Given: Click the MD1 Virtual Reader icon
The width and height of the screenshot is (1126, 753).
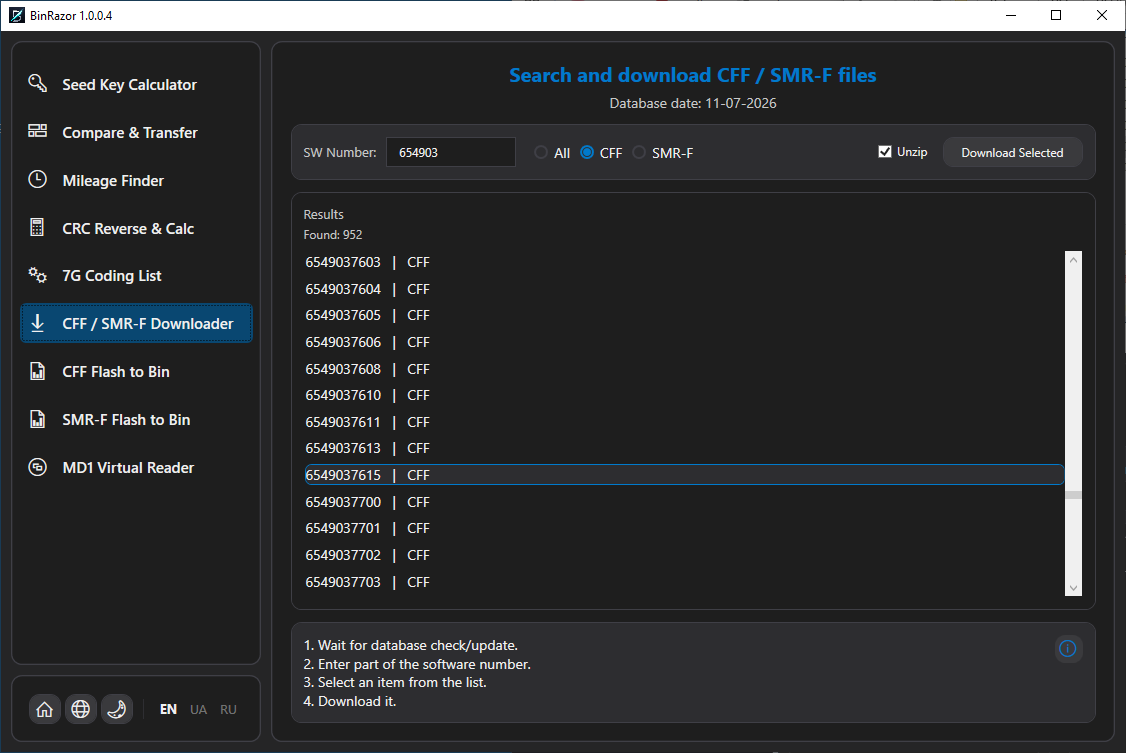Looking at the screenshot, I should (37, 467).
